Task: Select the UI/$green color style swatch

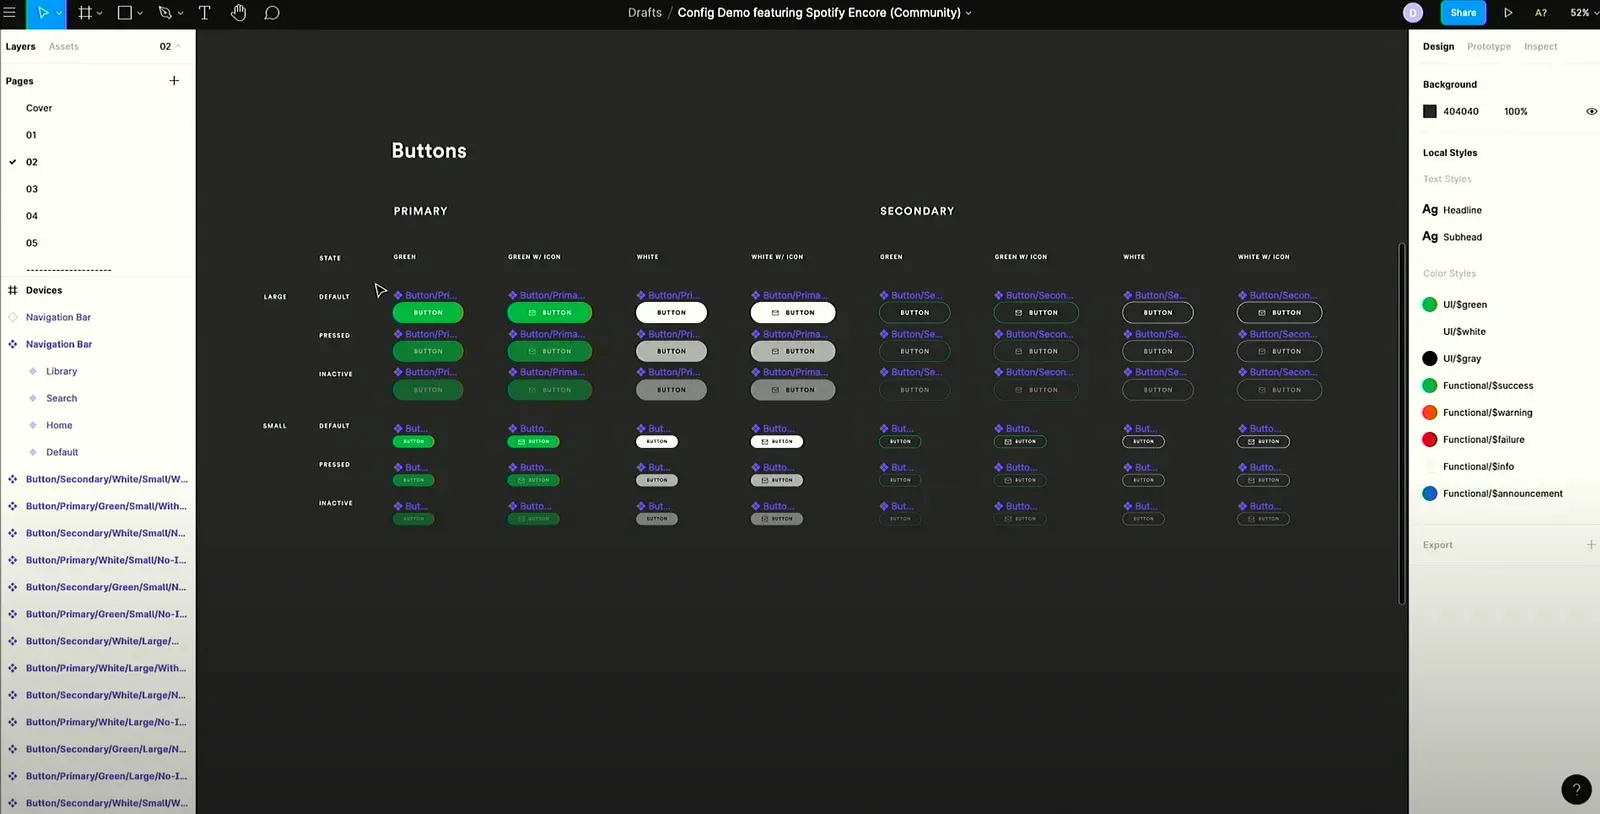Action: click(1430, 305)
